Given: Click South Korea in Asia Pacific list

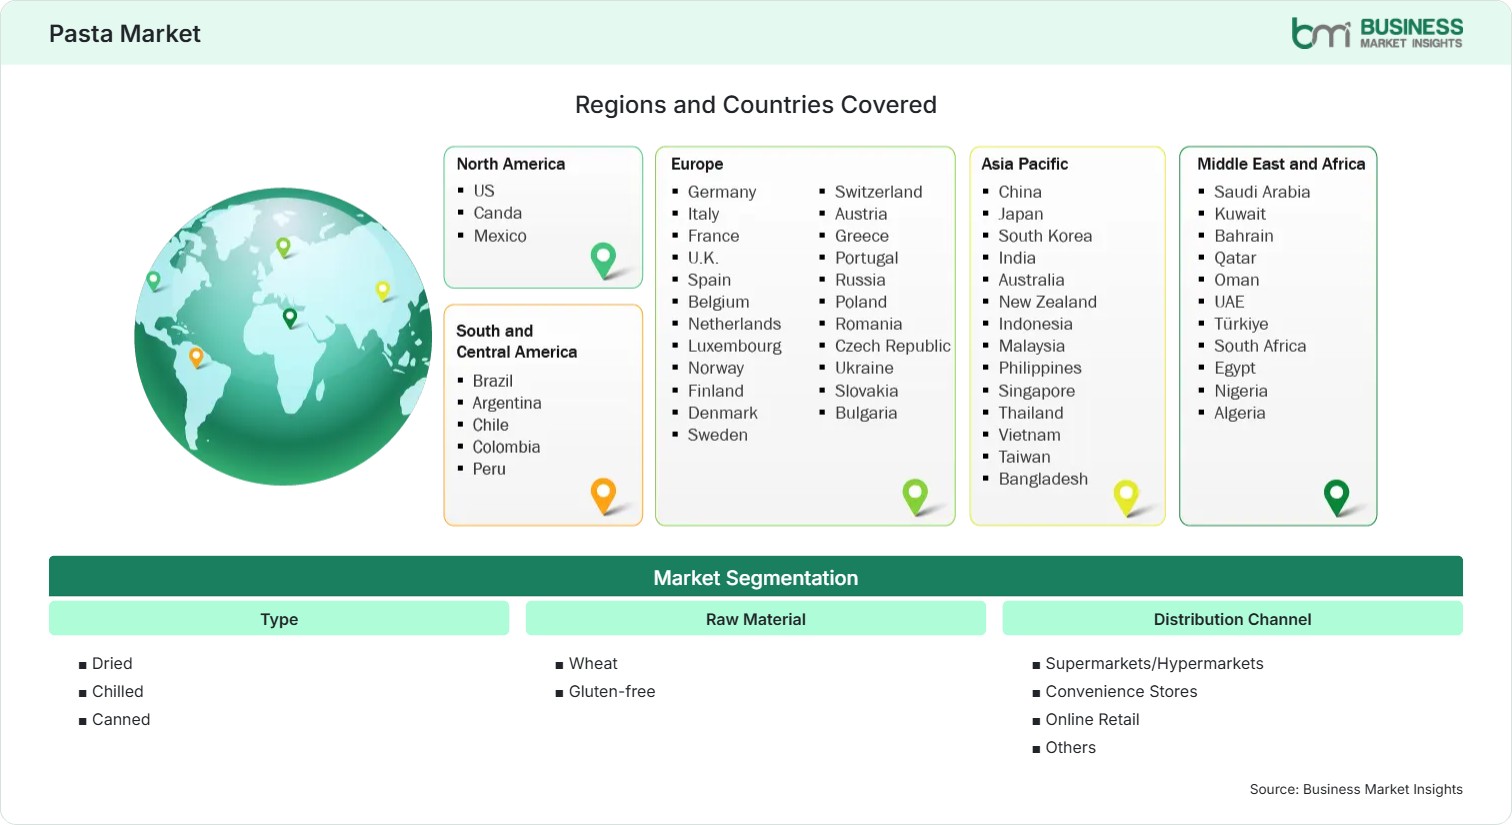Looking at the screenshot, I should pos(1045,236).
